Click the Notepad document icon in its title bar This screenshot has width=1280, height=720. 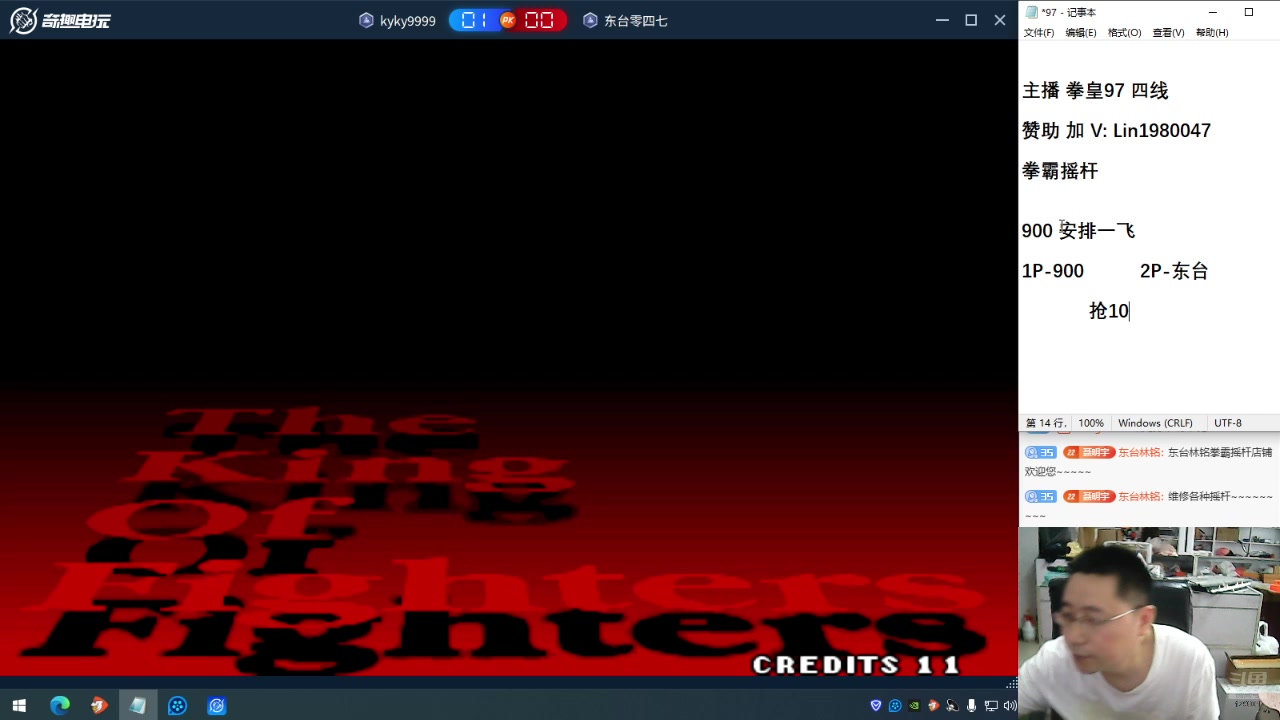1031,12
